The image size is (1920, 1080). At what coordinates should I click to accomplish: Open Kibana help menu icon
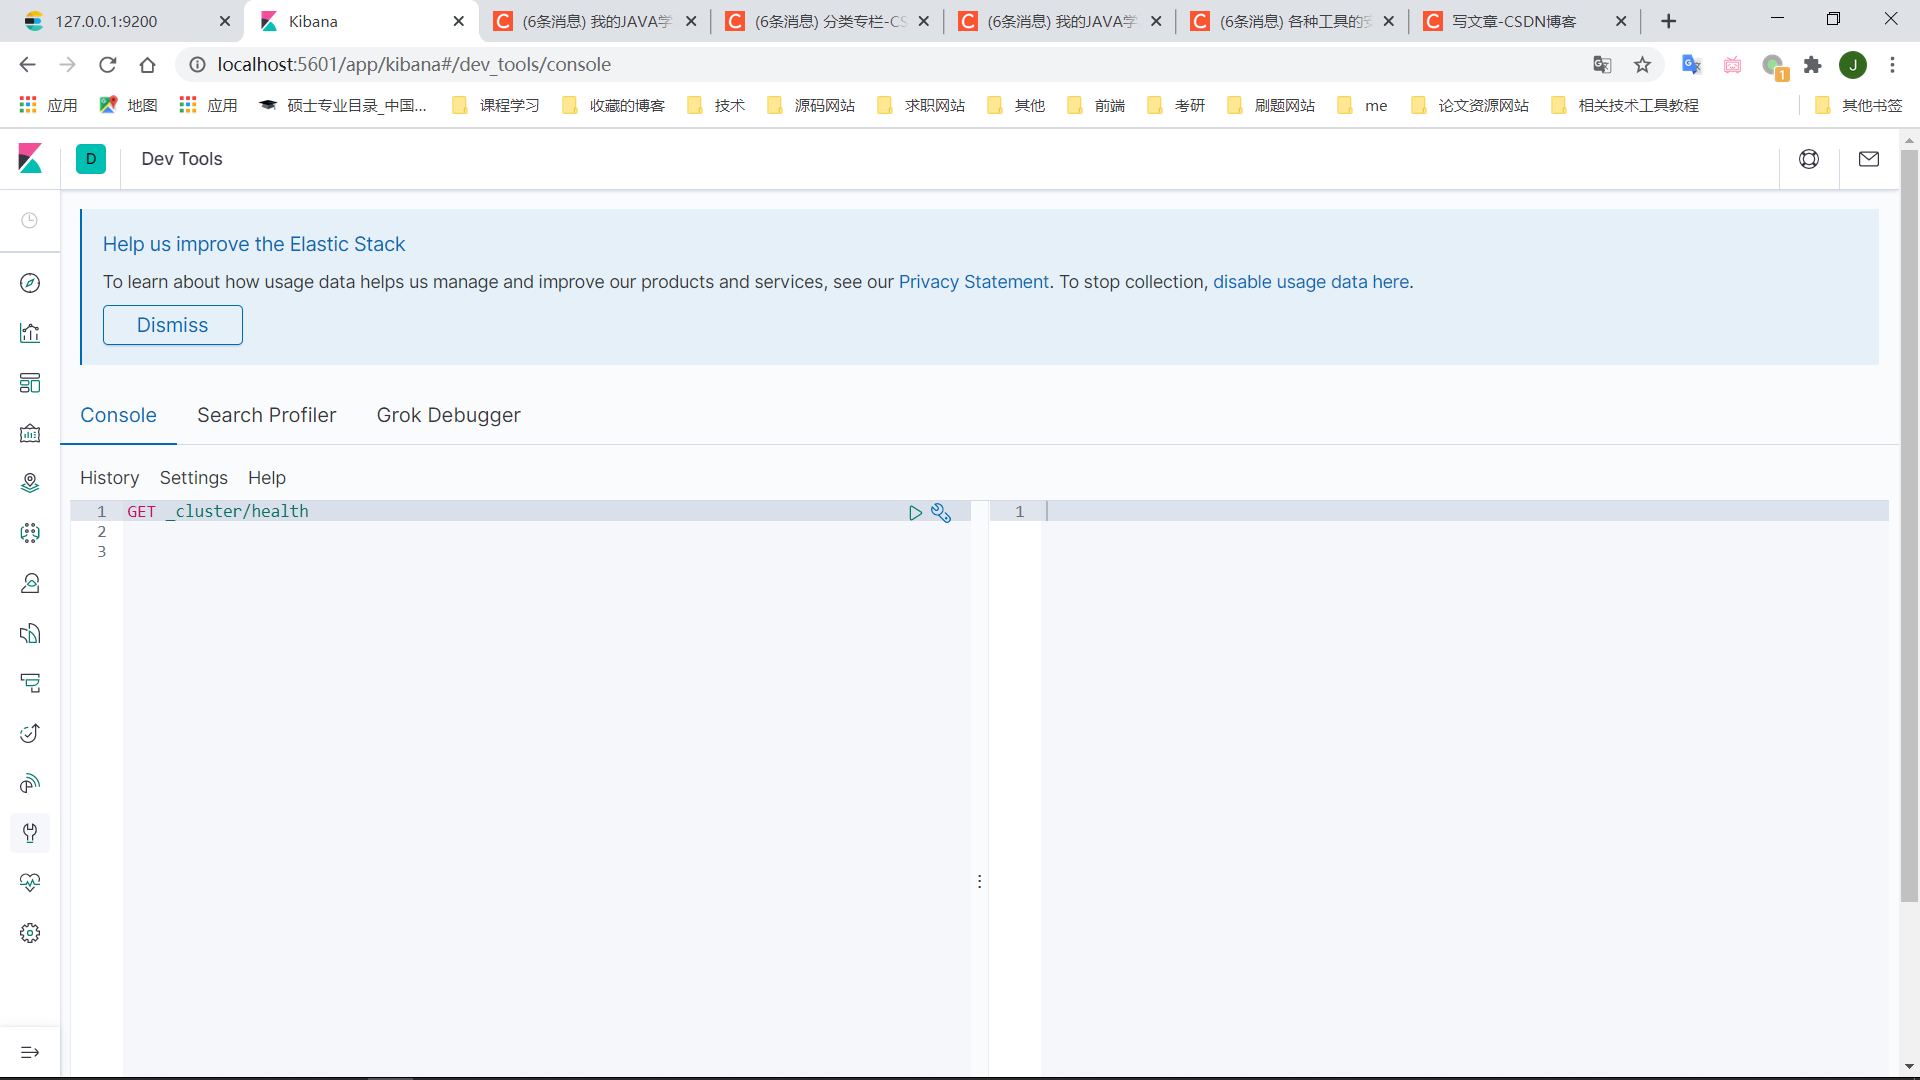click(1809, 159)
